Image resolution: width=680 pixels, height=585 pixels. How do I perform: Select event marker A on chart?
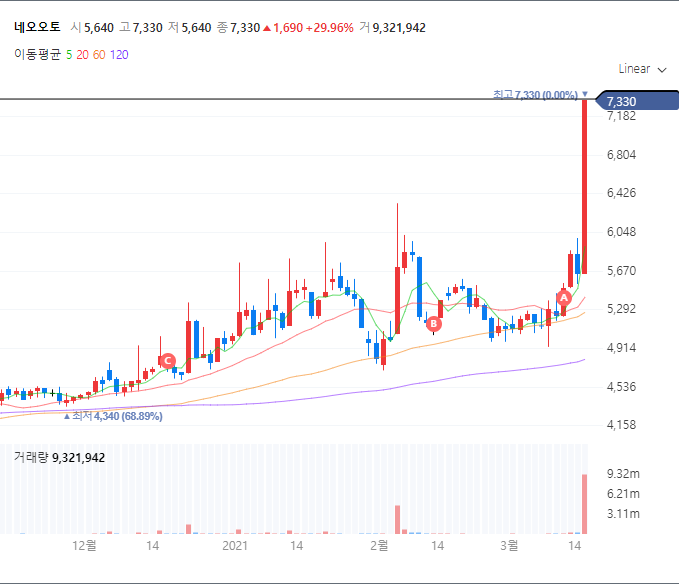point(563,298)
